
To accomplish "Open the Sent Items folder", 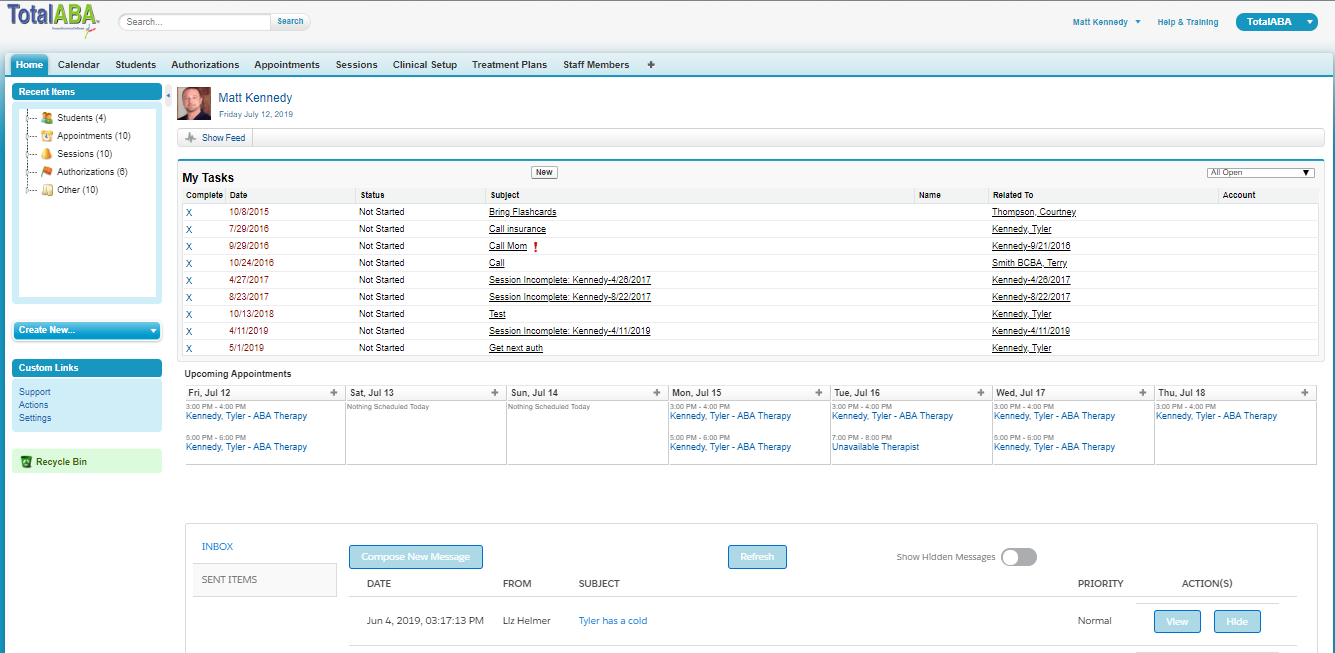I will tap(229, 580).
